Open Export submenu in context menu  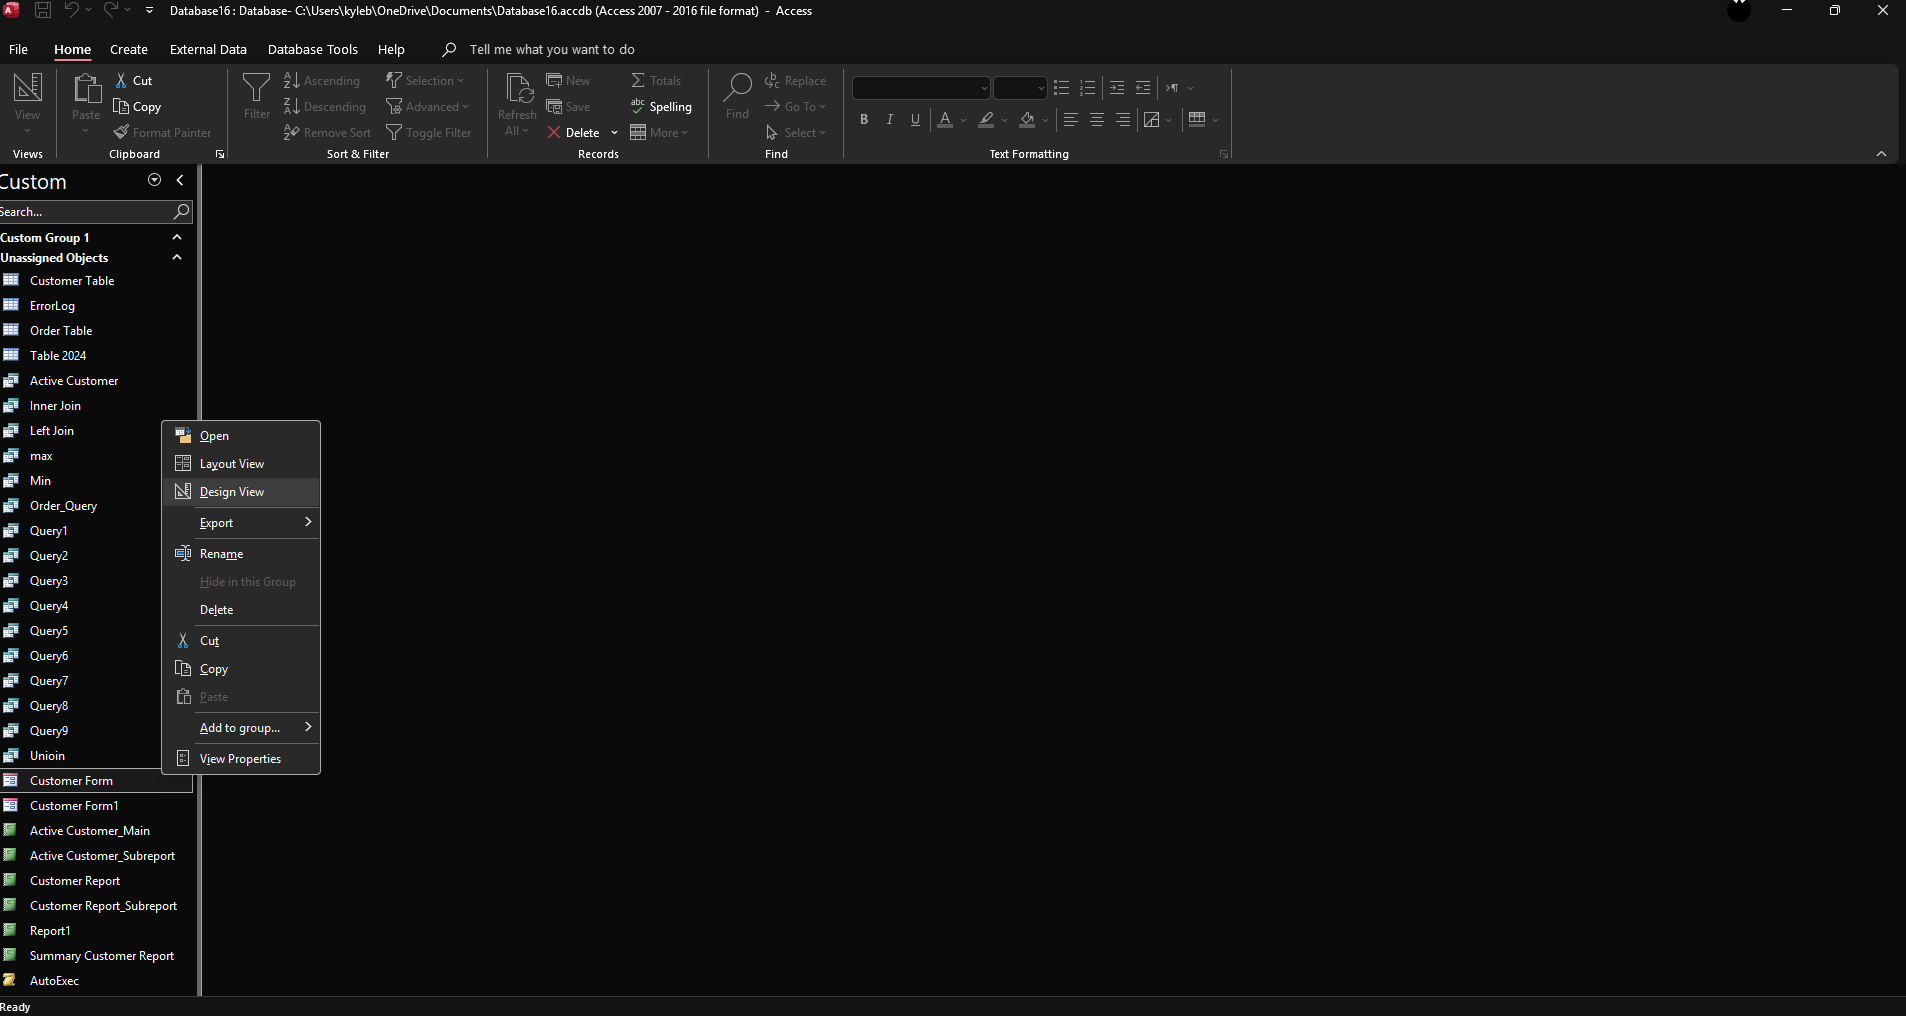[x=241, y=523]
